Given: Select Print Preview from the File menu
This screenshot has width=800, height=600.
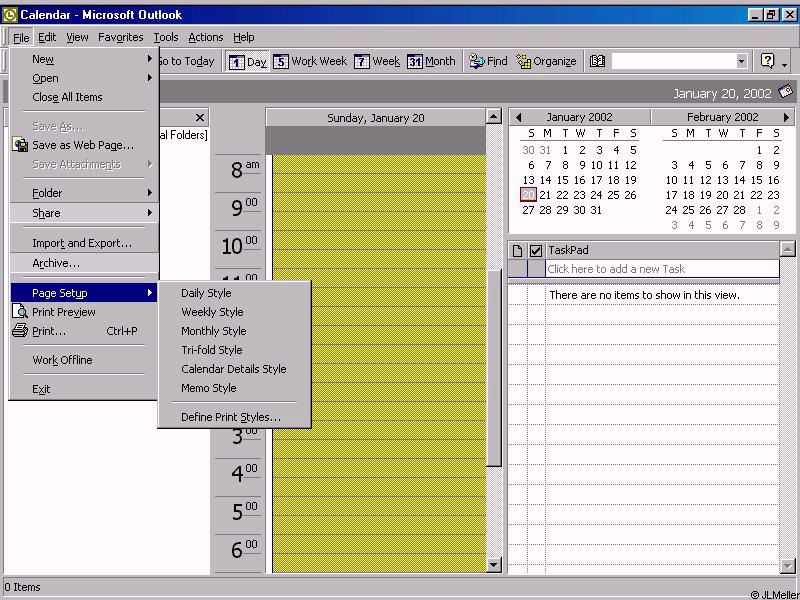Looking at the screenshot, I should pos(63,312).
